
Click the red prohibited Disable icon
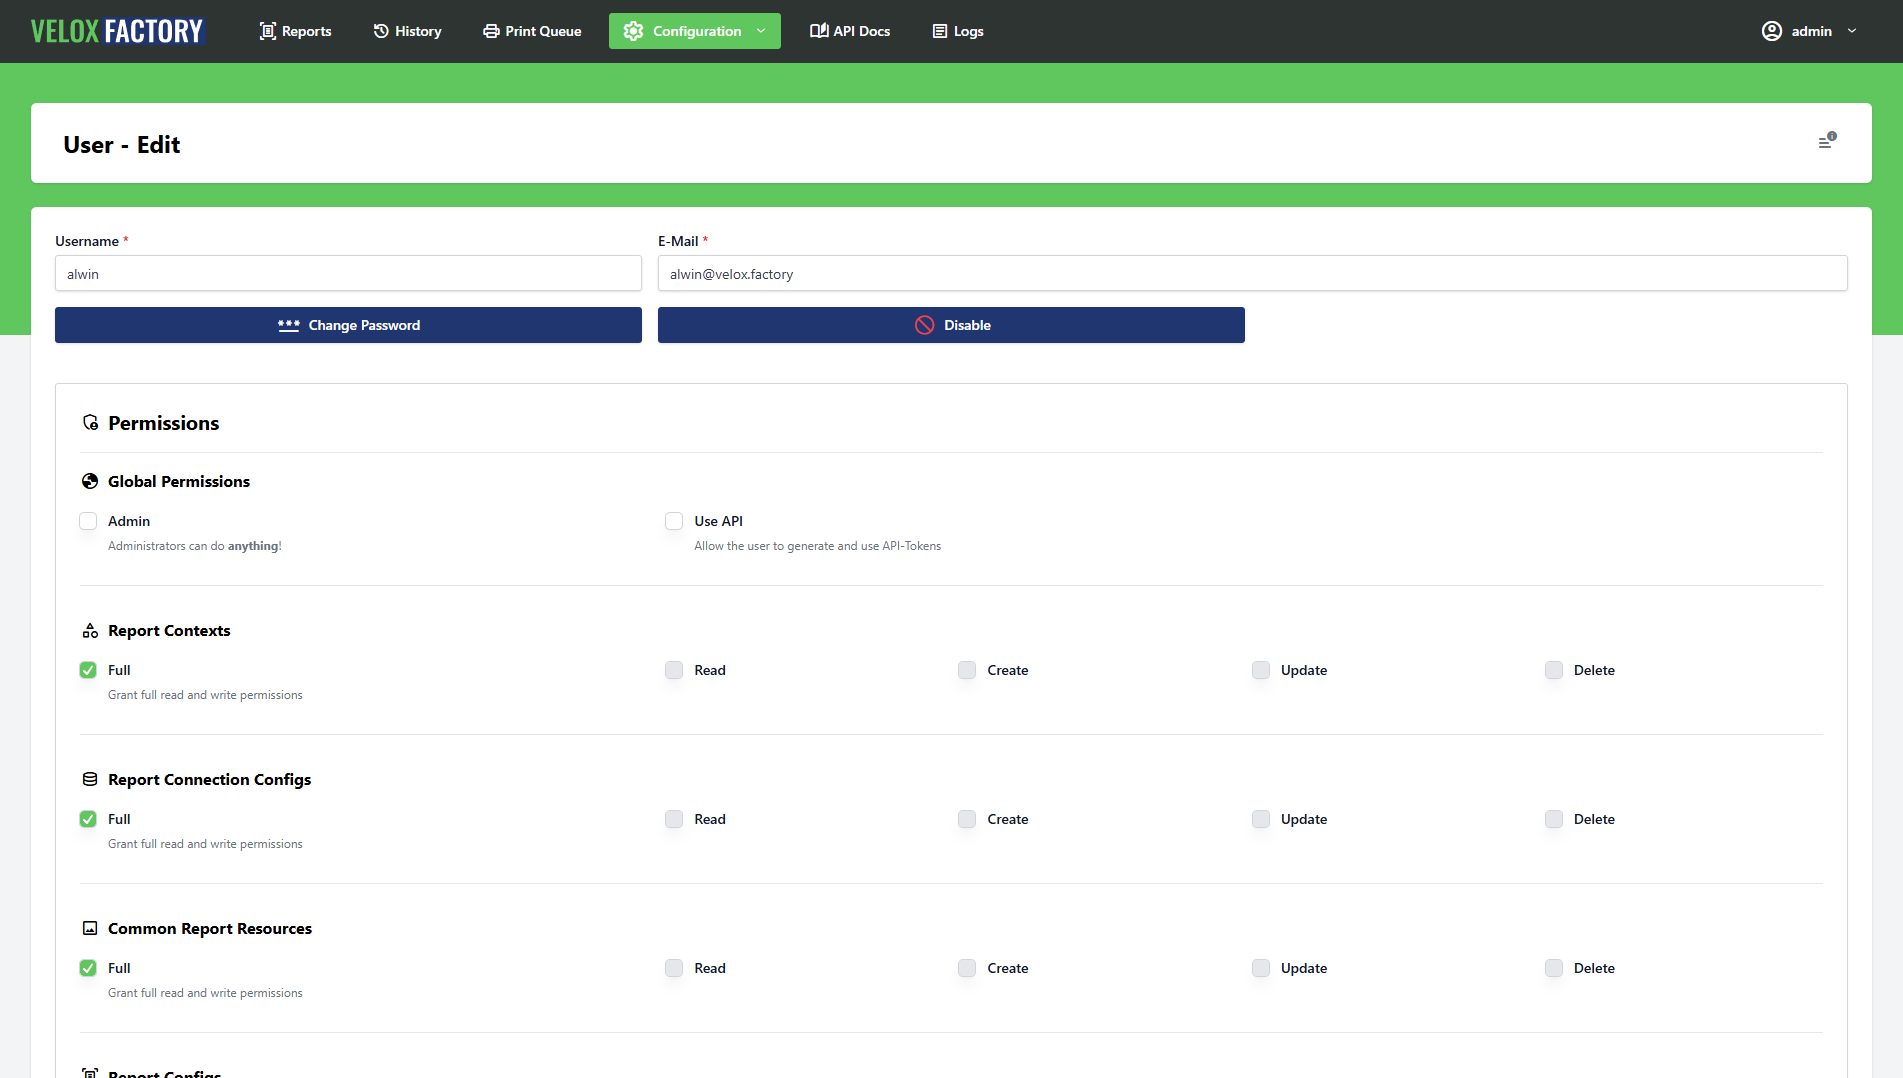pos(925,325)
